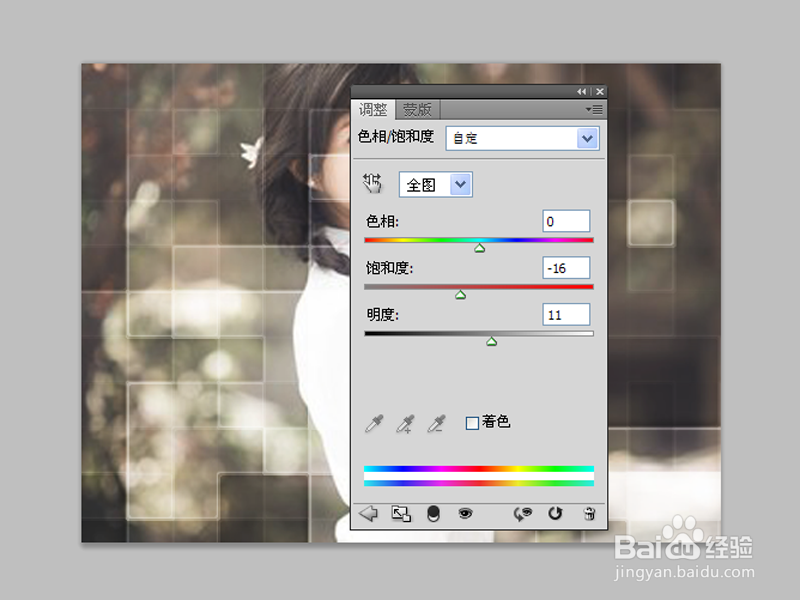Enable the 着色 colorize checkbox
The height and width of the screenshot is (600, 800).
472,423
